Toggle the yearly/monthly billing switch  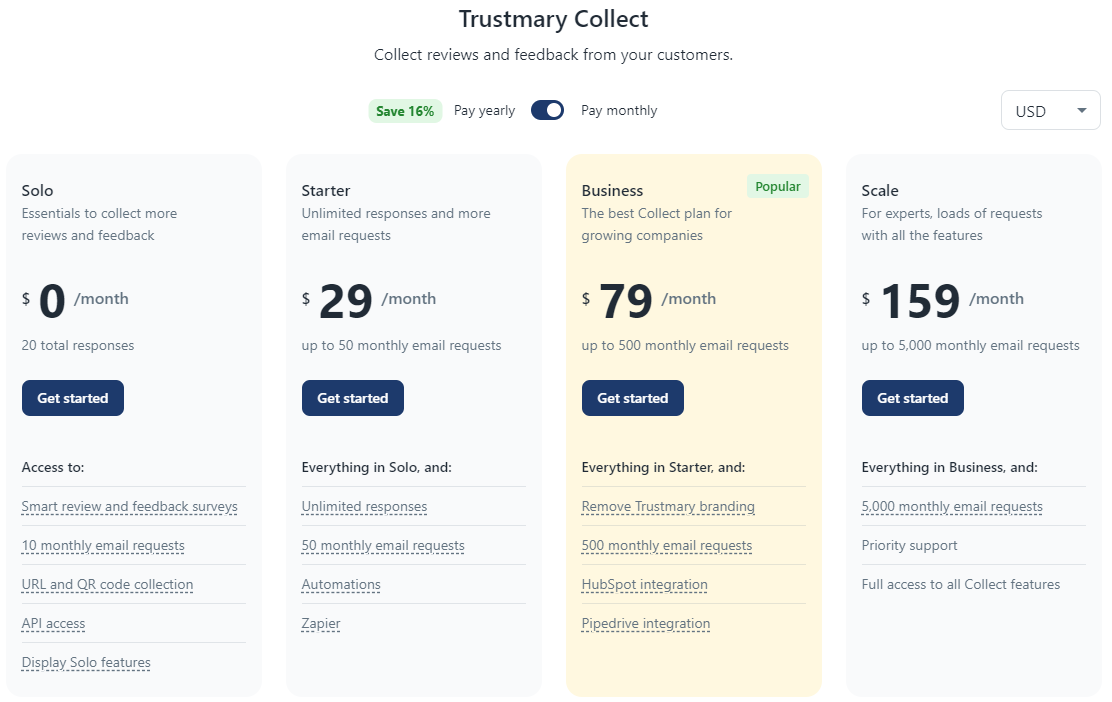[x=547, y=110]
